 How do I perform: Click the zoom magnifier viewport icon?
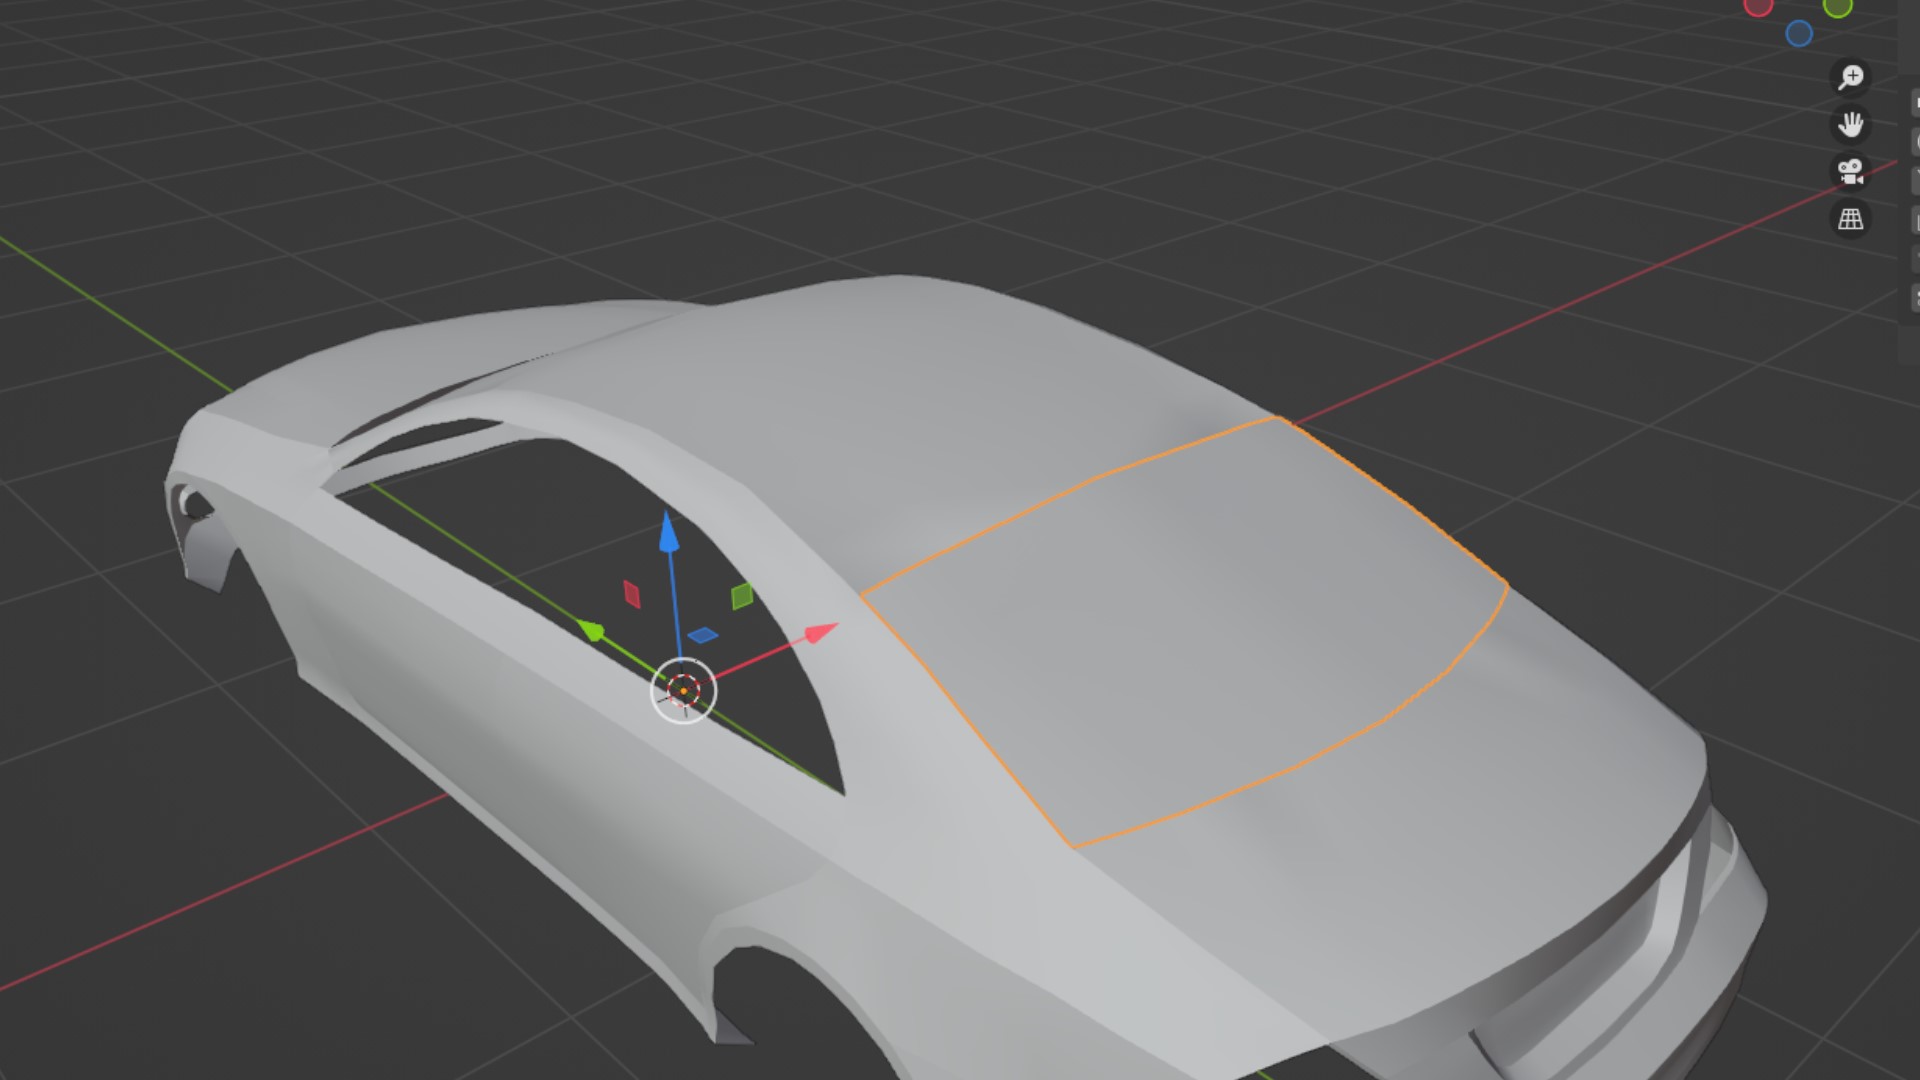click(1851, 77)
